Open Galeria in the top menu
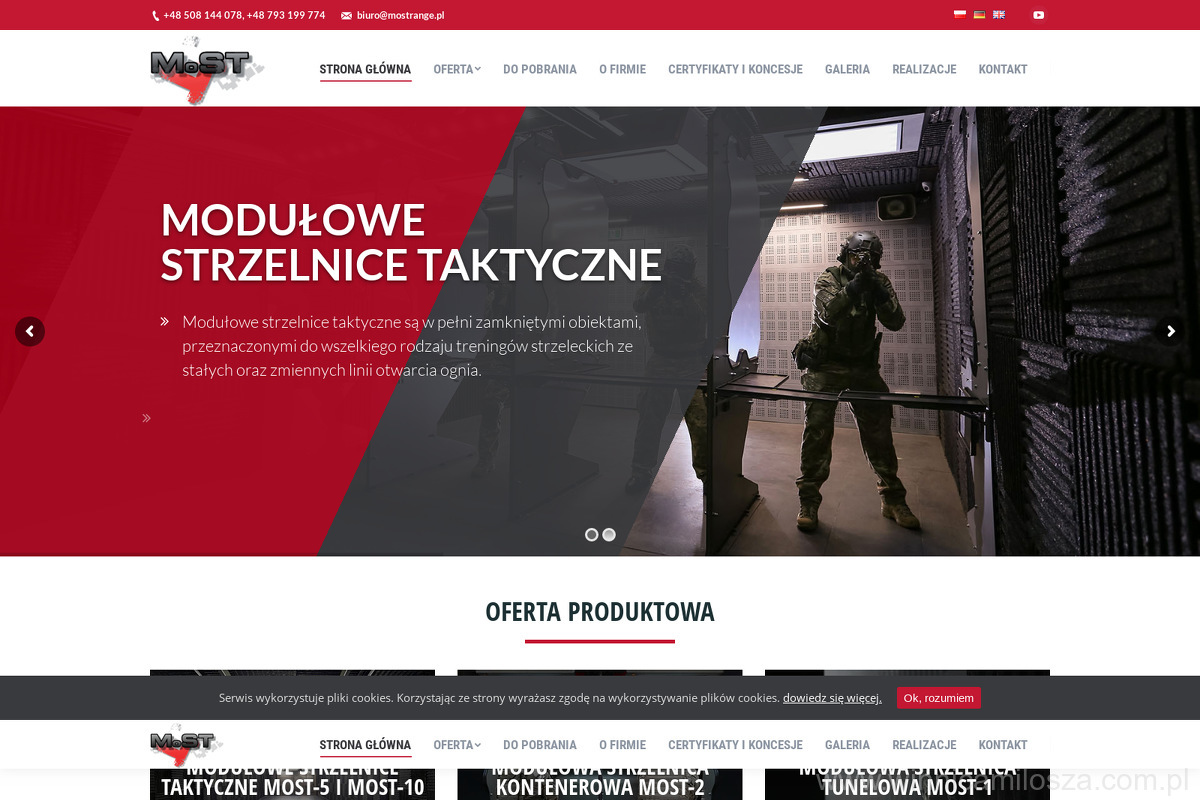This screenshot has height=800, width=1200. (847, 69)
